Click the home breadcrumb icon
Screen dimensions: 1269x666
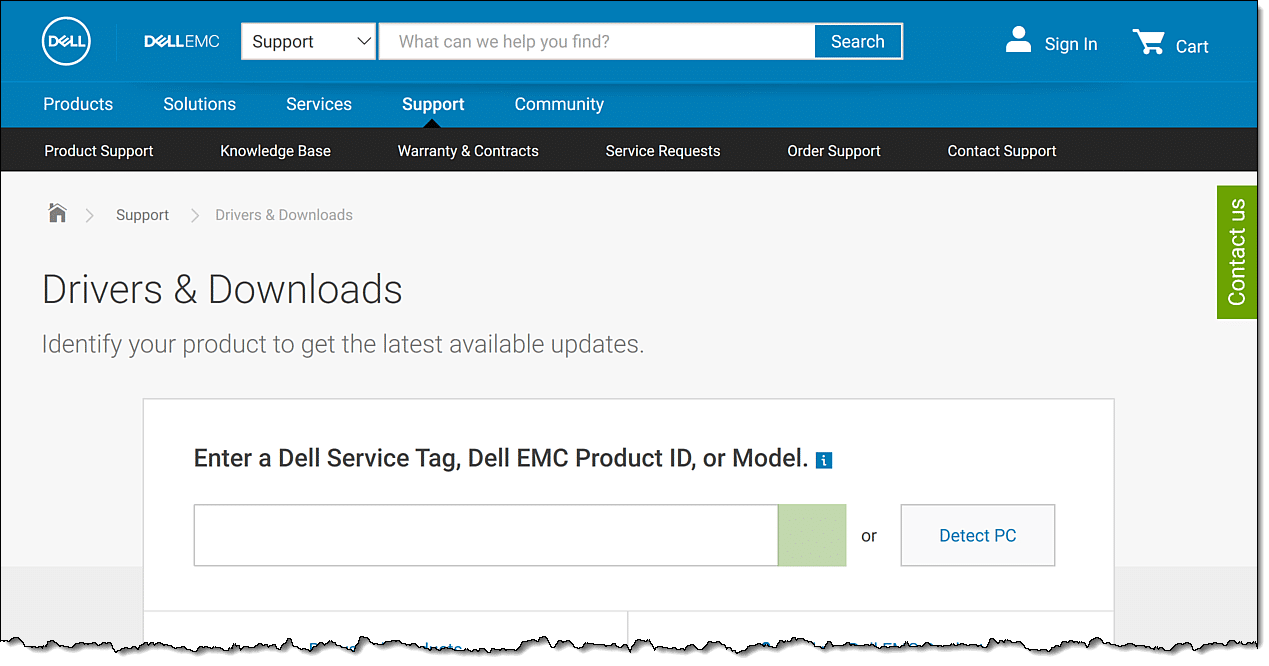pos(58,213)
